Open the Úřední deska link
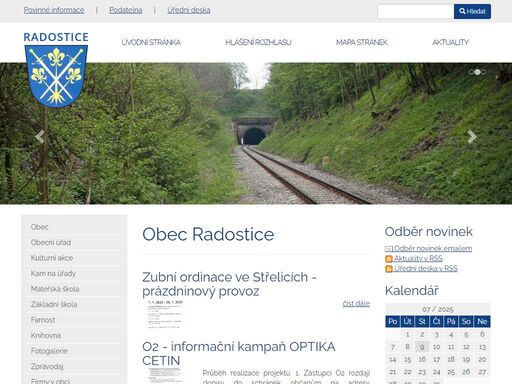 click(189, 10)
